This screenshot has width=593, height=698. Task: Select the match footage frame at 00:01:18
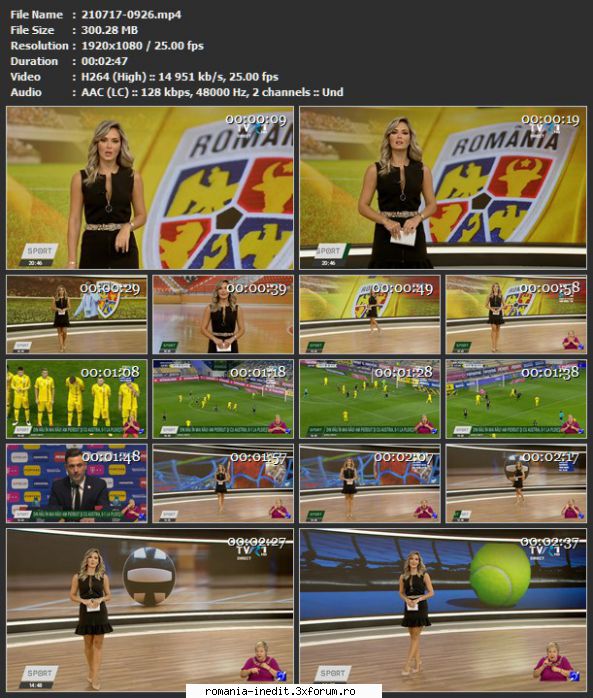coord(223,399)
